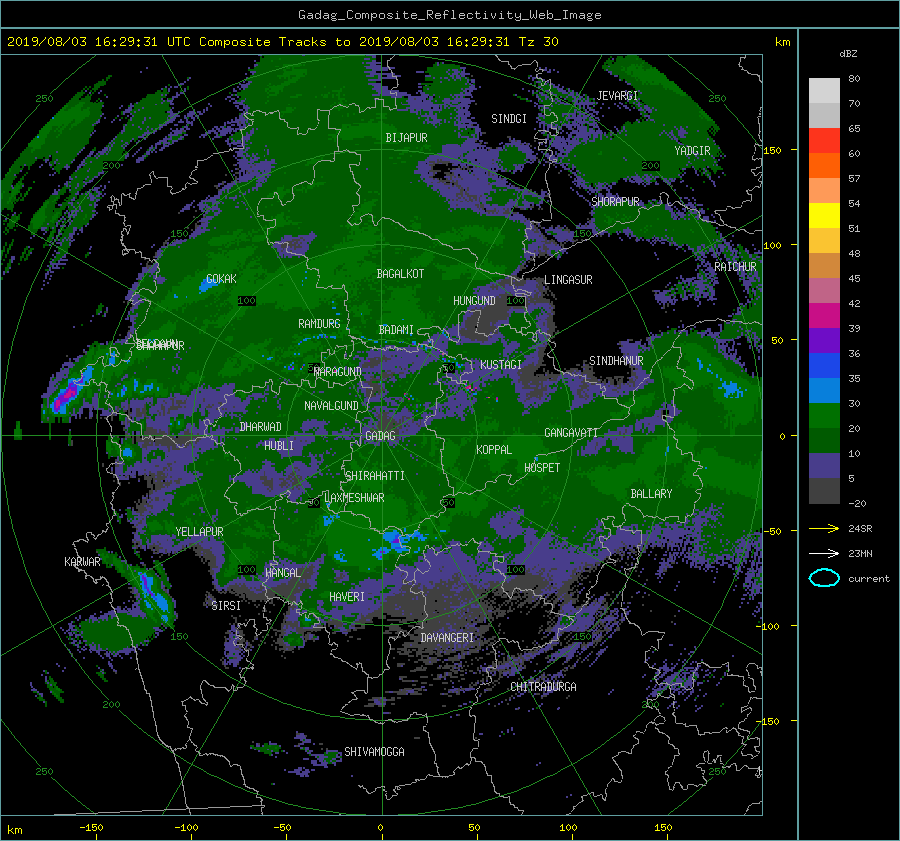This screenshot has height=841, width=900.
Task: Select the orange 57-60 dBZ swatch
Action: coord(824,166)
